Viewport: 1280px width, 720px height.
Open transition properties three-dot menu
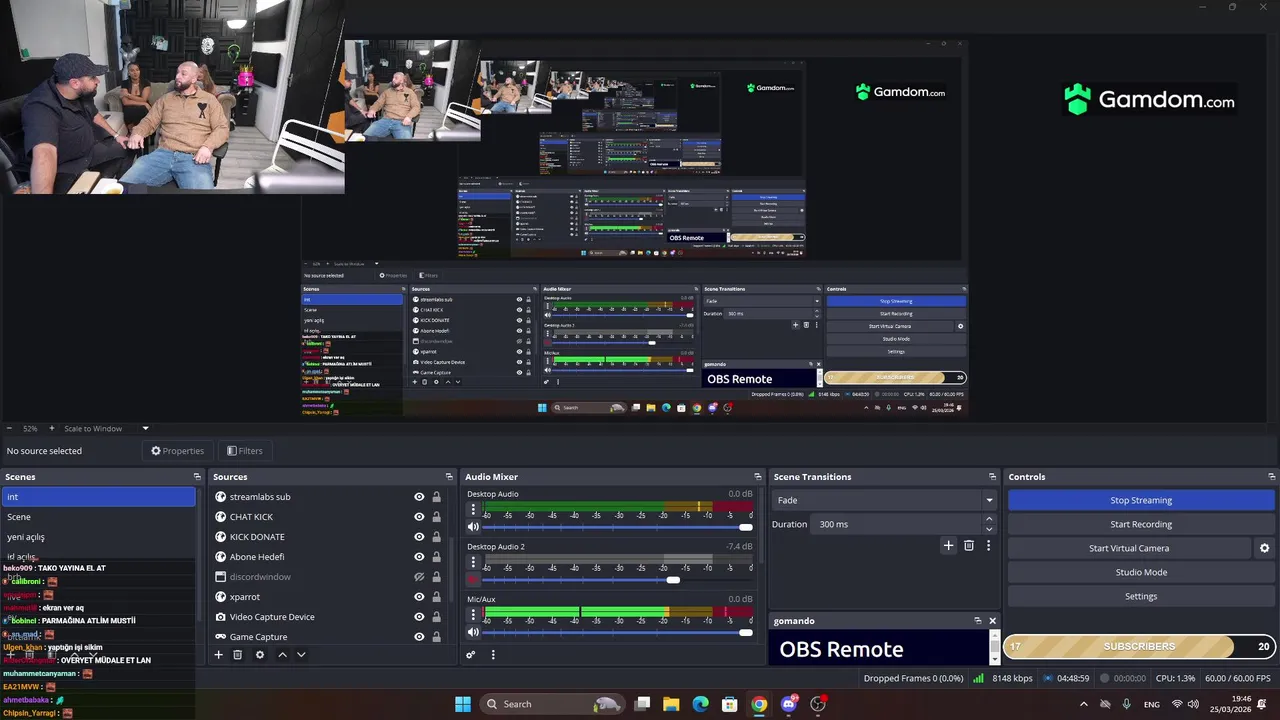tap(988, 545)
